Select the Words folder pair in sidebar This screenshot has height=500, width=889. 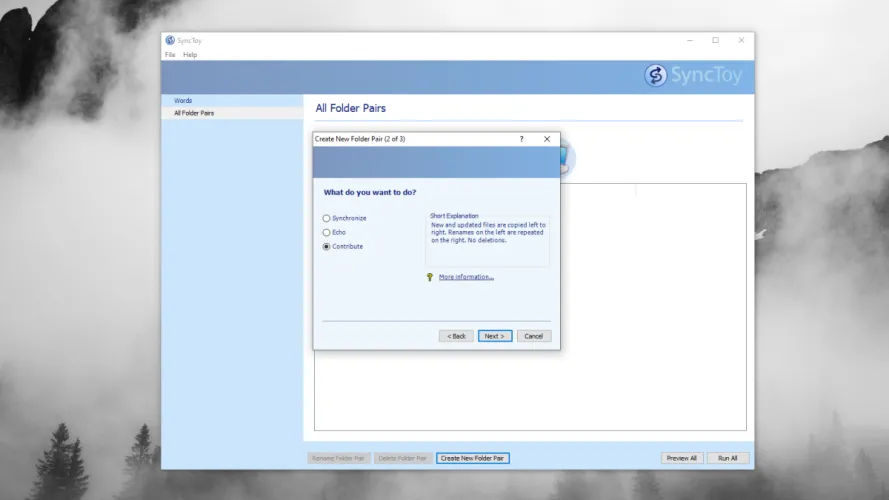(183, 100)
